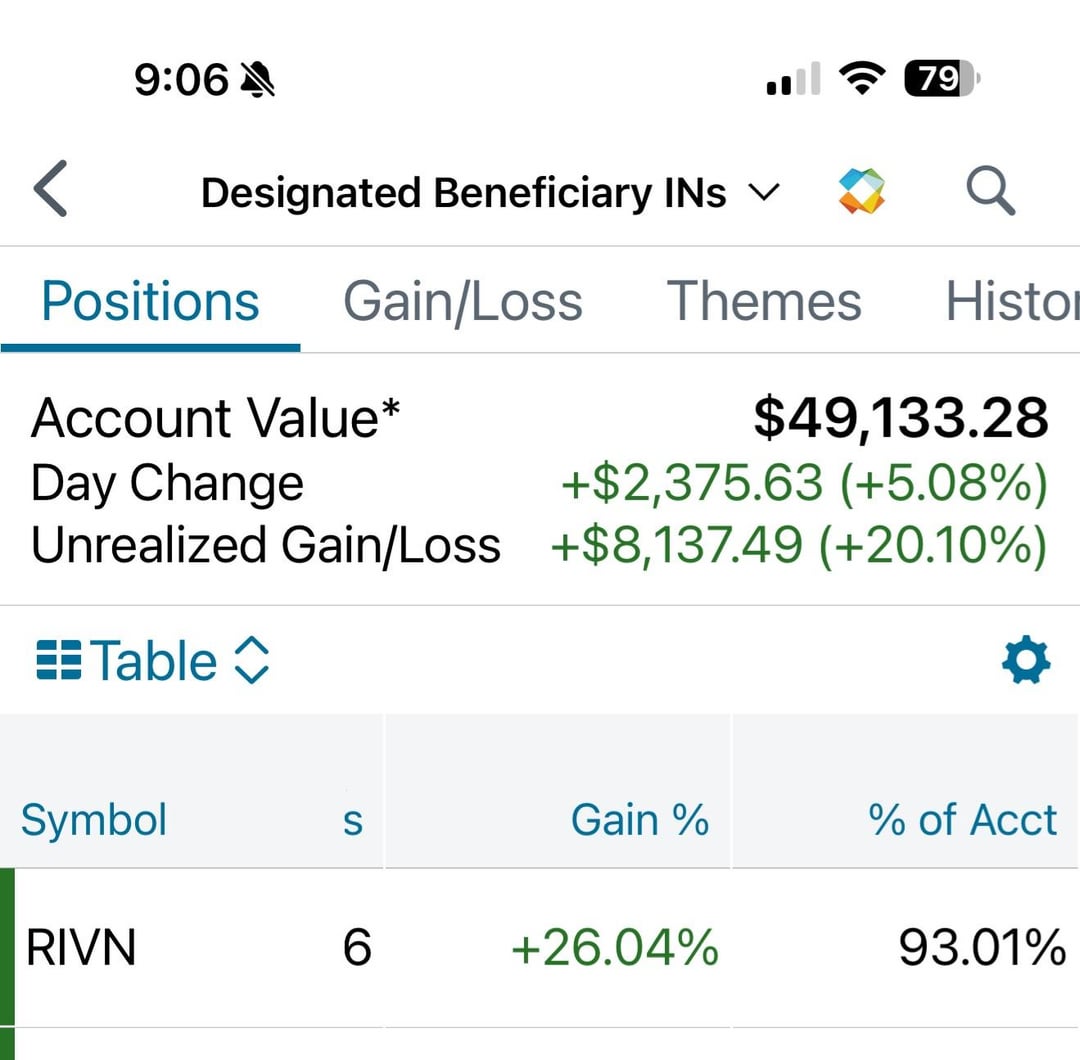Viewport: 1080px width, 1060px height.
Task: Open the search magnifier icon
Action: [990, 190]
